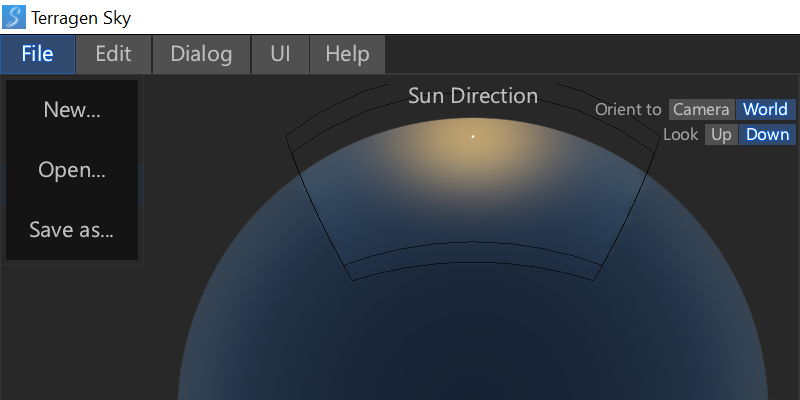Screen dimensions: 800x400
Task: Click the Look label
Action: (680, 135)
